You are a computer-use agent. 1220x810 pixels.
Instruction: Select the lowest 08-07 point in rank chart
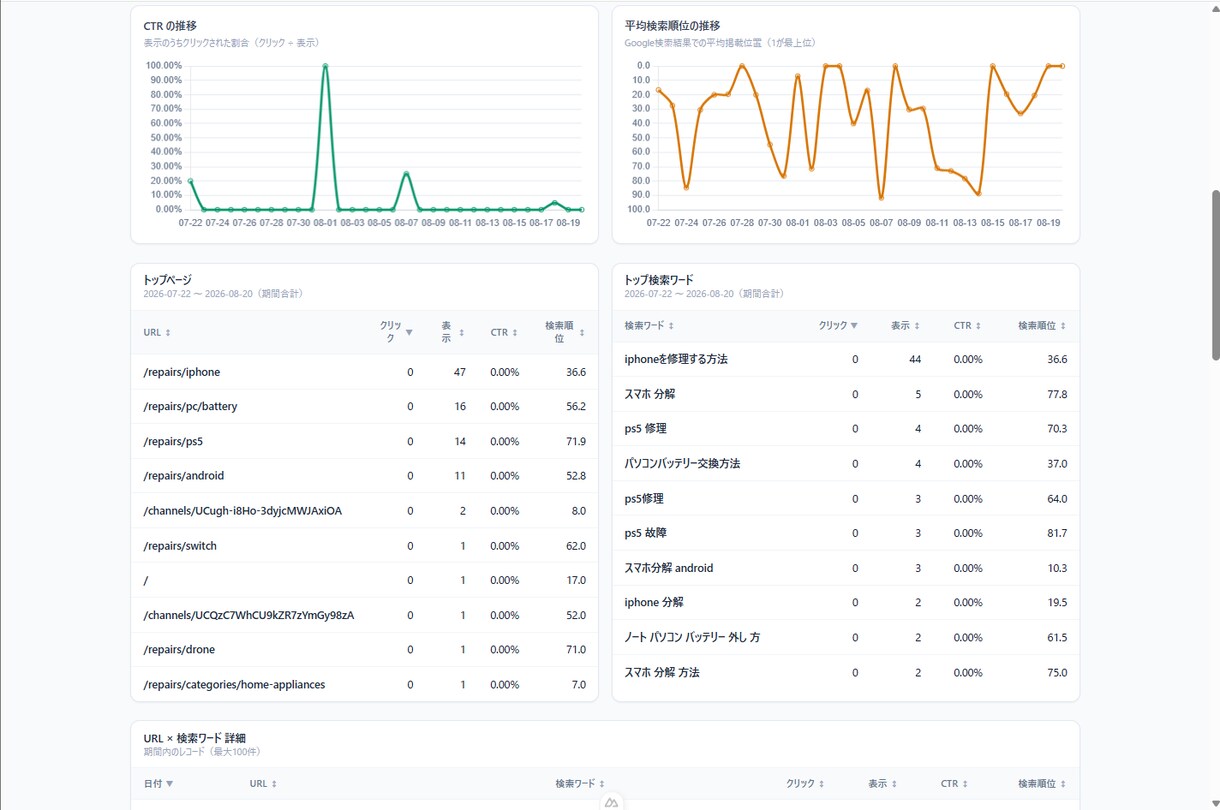(881, 198)
